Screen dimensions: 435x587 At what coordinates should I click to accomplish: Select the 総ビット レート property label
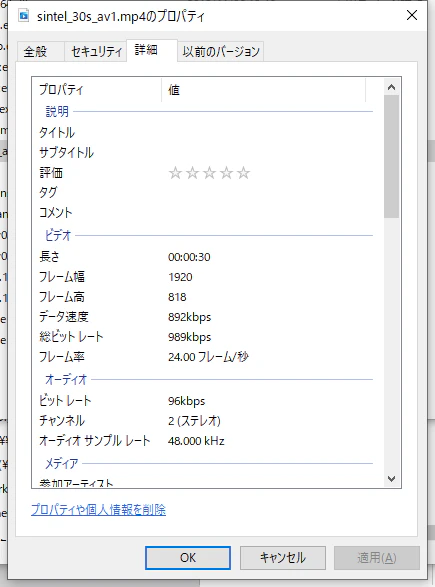point(71,337)
